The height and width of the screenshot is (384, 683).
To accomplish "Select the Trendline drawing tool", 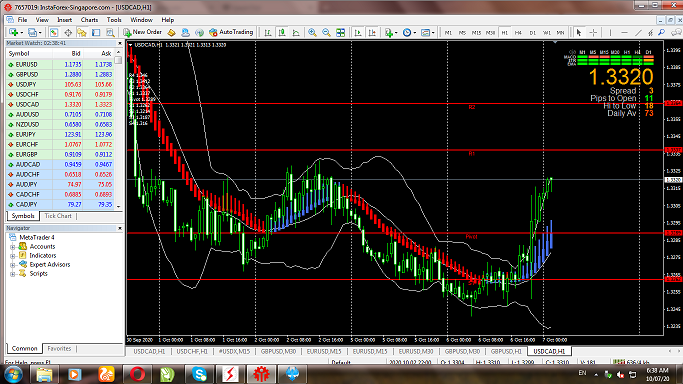I will point(638,32).
